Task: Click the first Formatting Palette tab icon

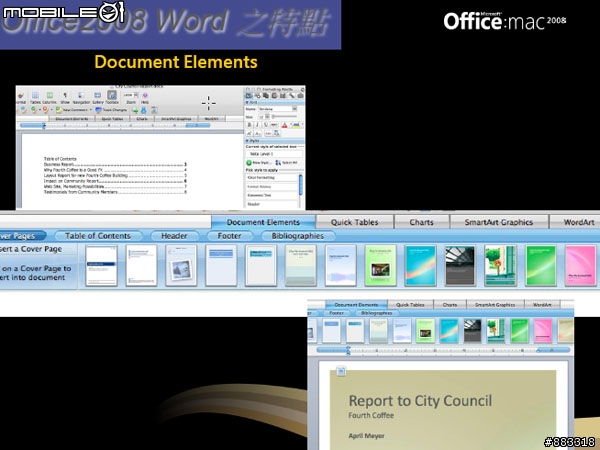Action: click(249, 96)
